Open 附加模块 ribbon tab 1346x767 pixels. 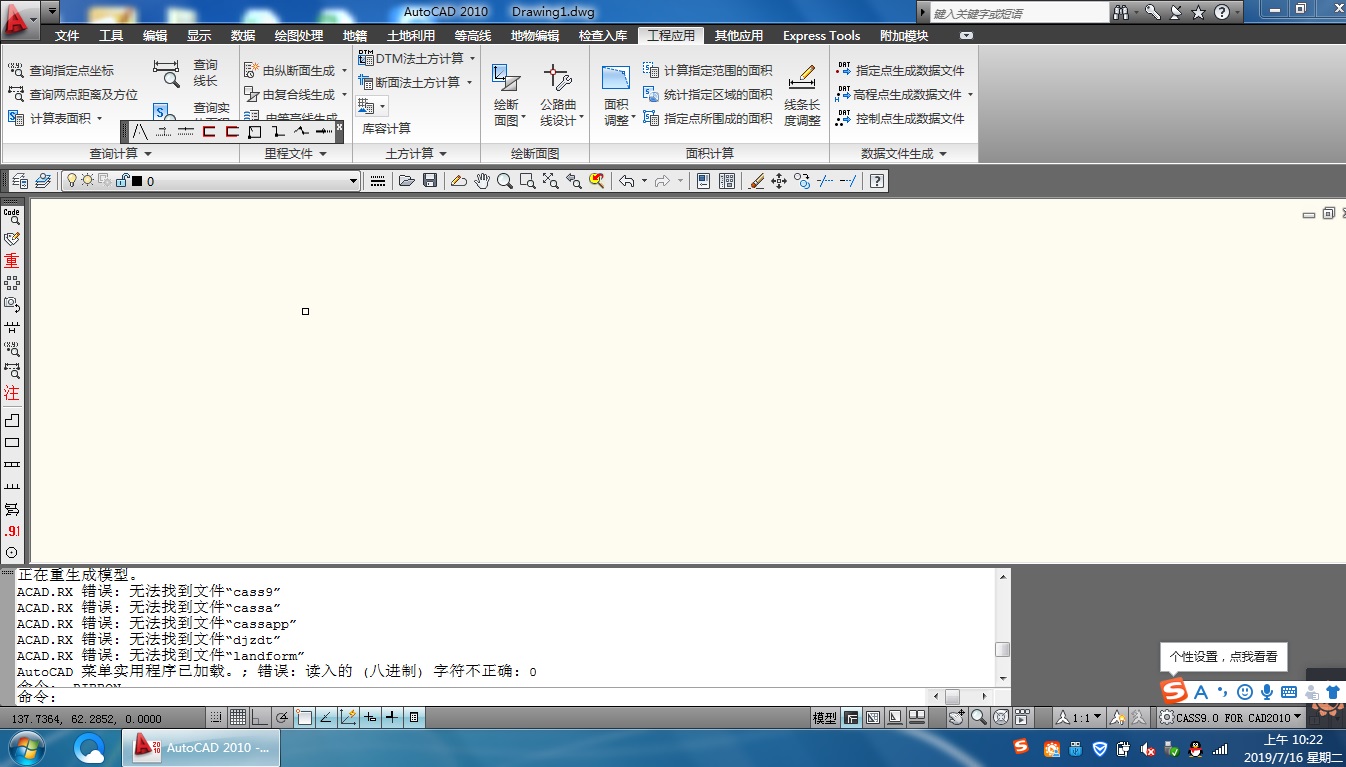click(904, 35)
